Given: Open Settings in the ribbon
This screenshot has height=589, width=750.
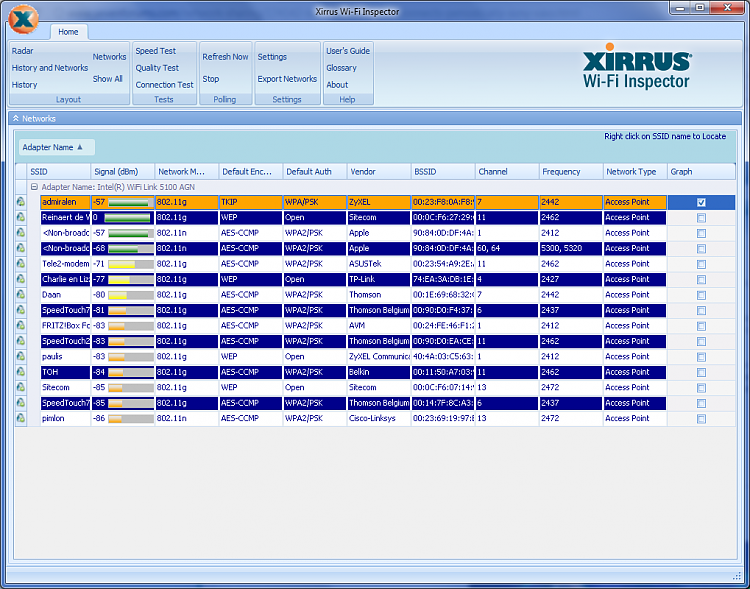Looking at the screenshot, I should point(272,56).
